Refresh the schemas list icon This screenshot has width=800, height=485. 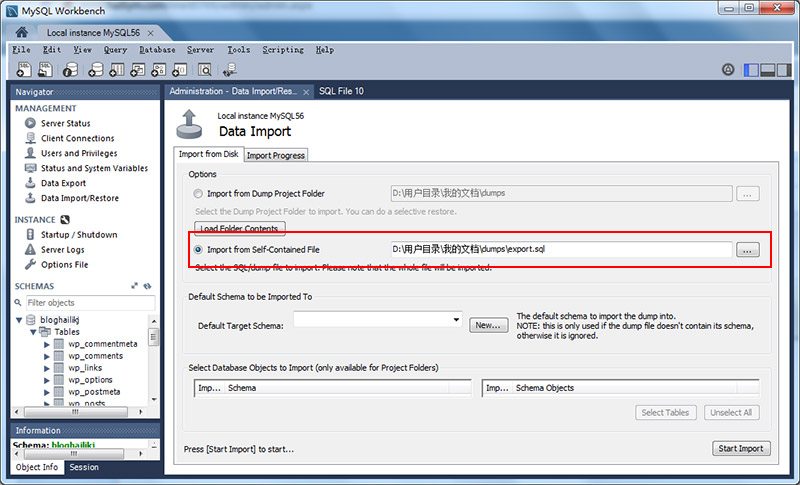point(147,286)
